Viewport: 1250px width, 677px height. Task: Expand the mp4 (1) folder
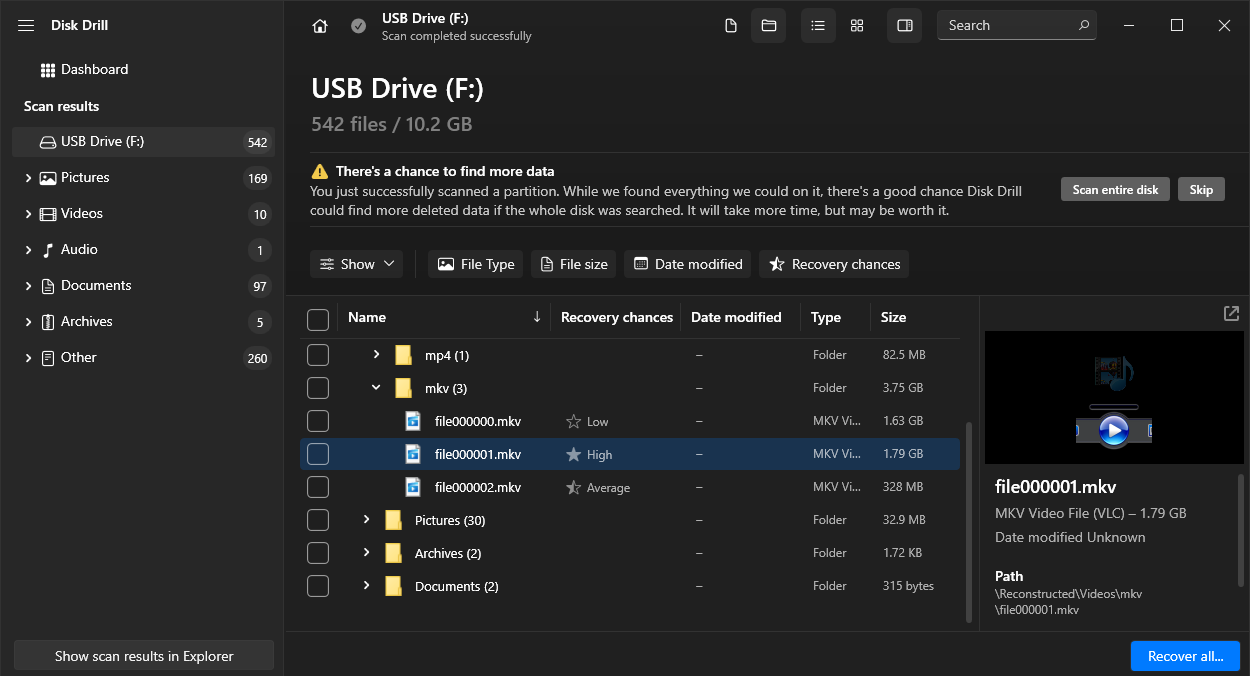pos(376,355)
